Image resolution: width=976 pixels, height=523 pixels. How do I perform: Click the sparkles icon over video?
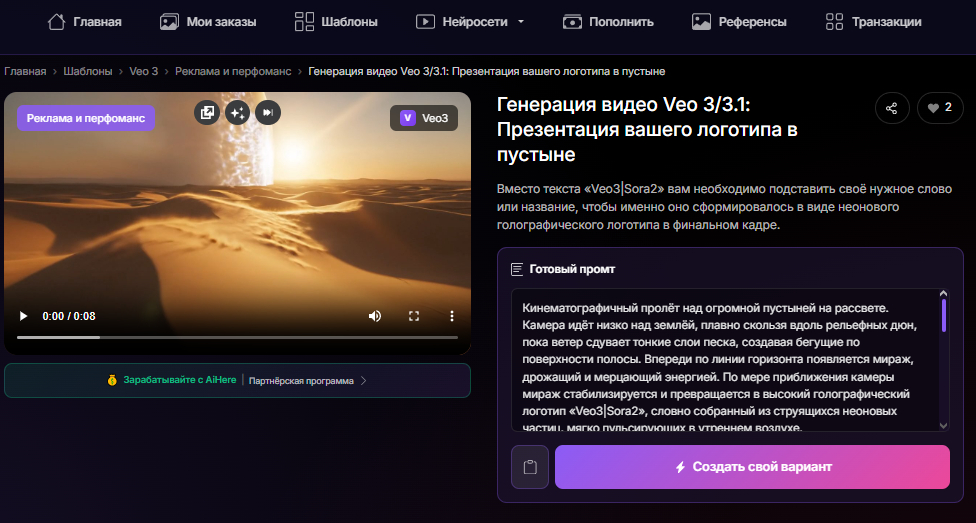tap(237, 113)
